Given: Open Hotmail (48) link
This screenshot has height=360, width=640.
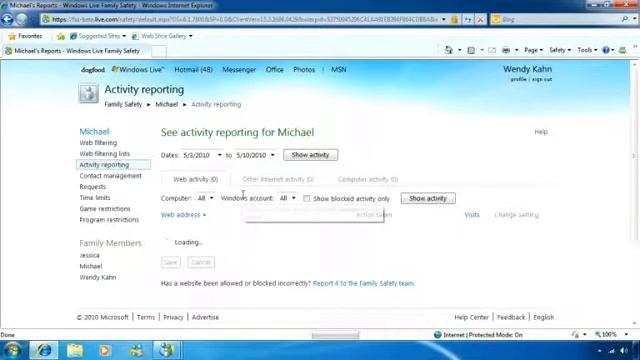Looking at the screenshot, I should (x=193, y=70).
